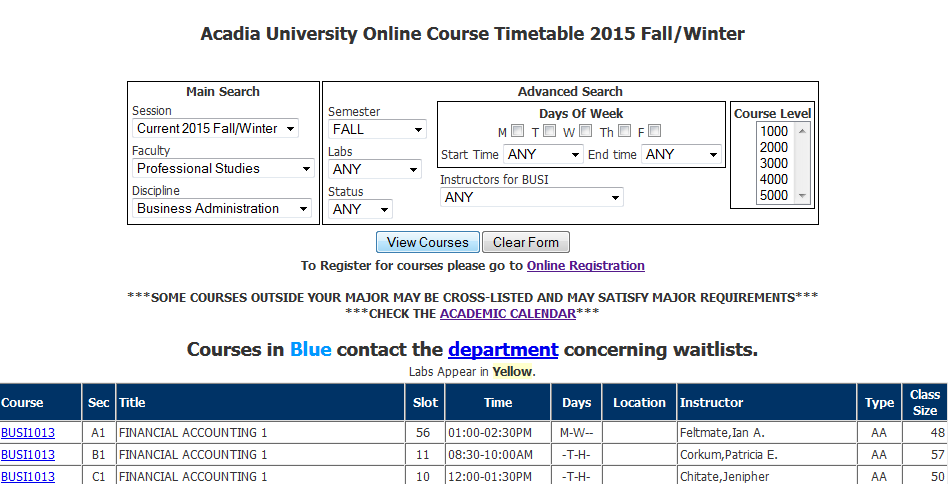Click slot 56 cell
The width and height of the screenshot is (948, 484).
(x=425, y=433)
